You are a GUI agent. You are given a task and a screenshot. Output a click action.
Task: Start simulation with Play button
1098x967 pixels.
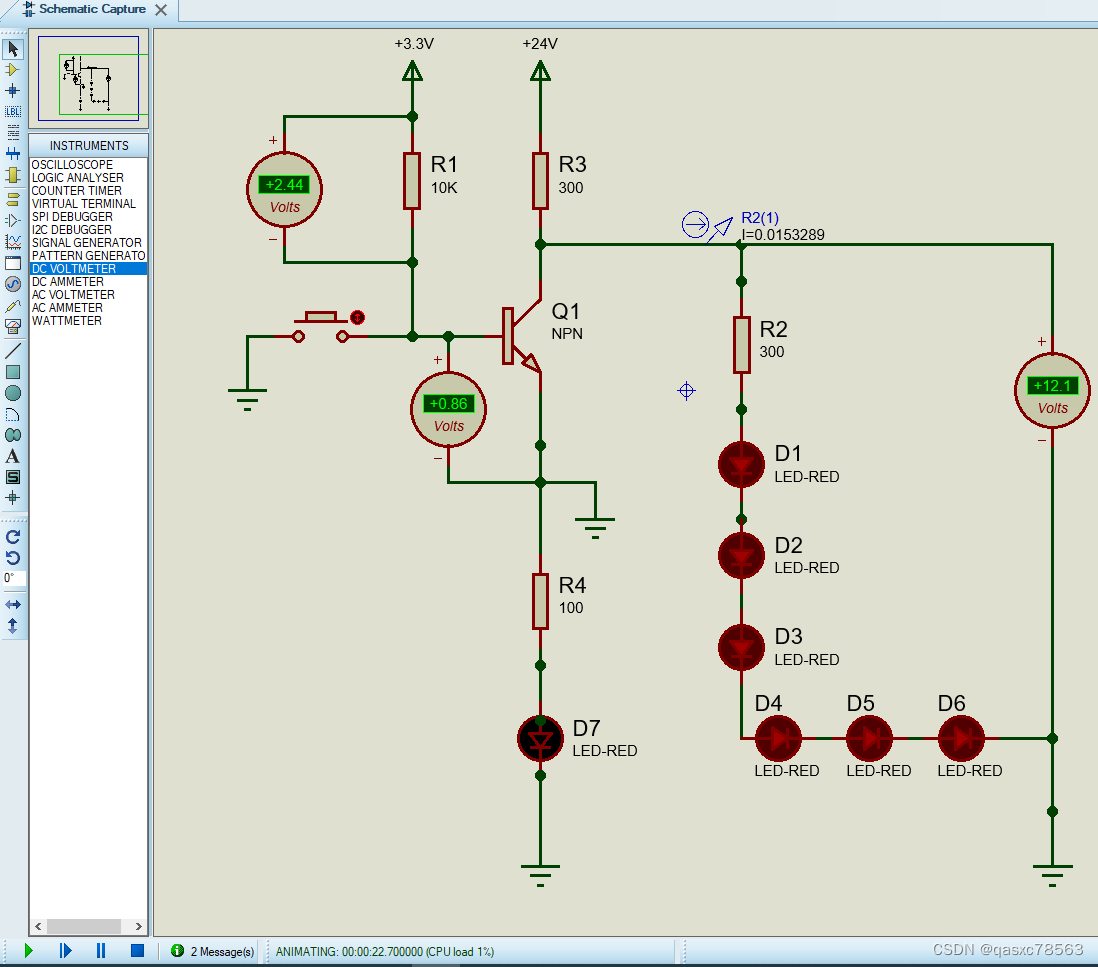(x=29, y=950)
